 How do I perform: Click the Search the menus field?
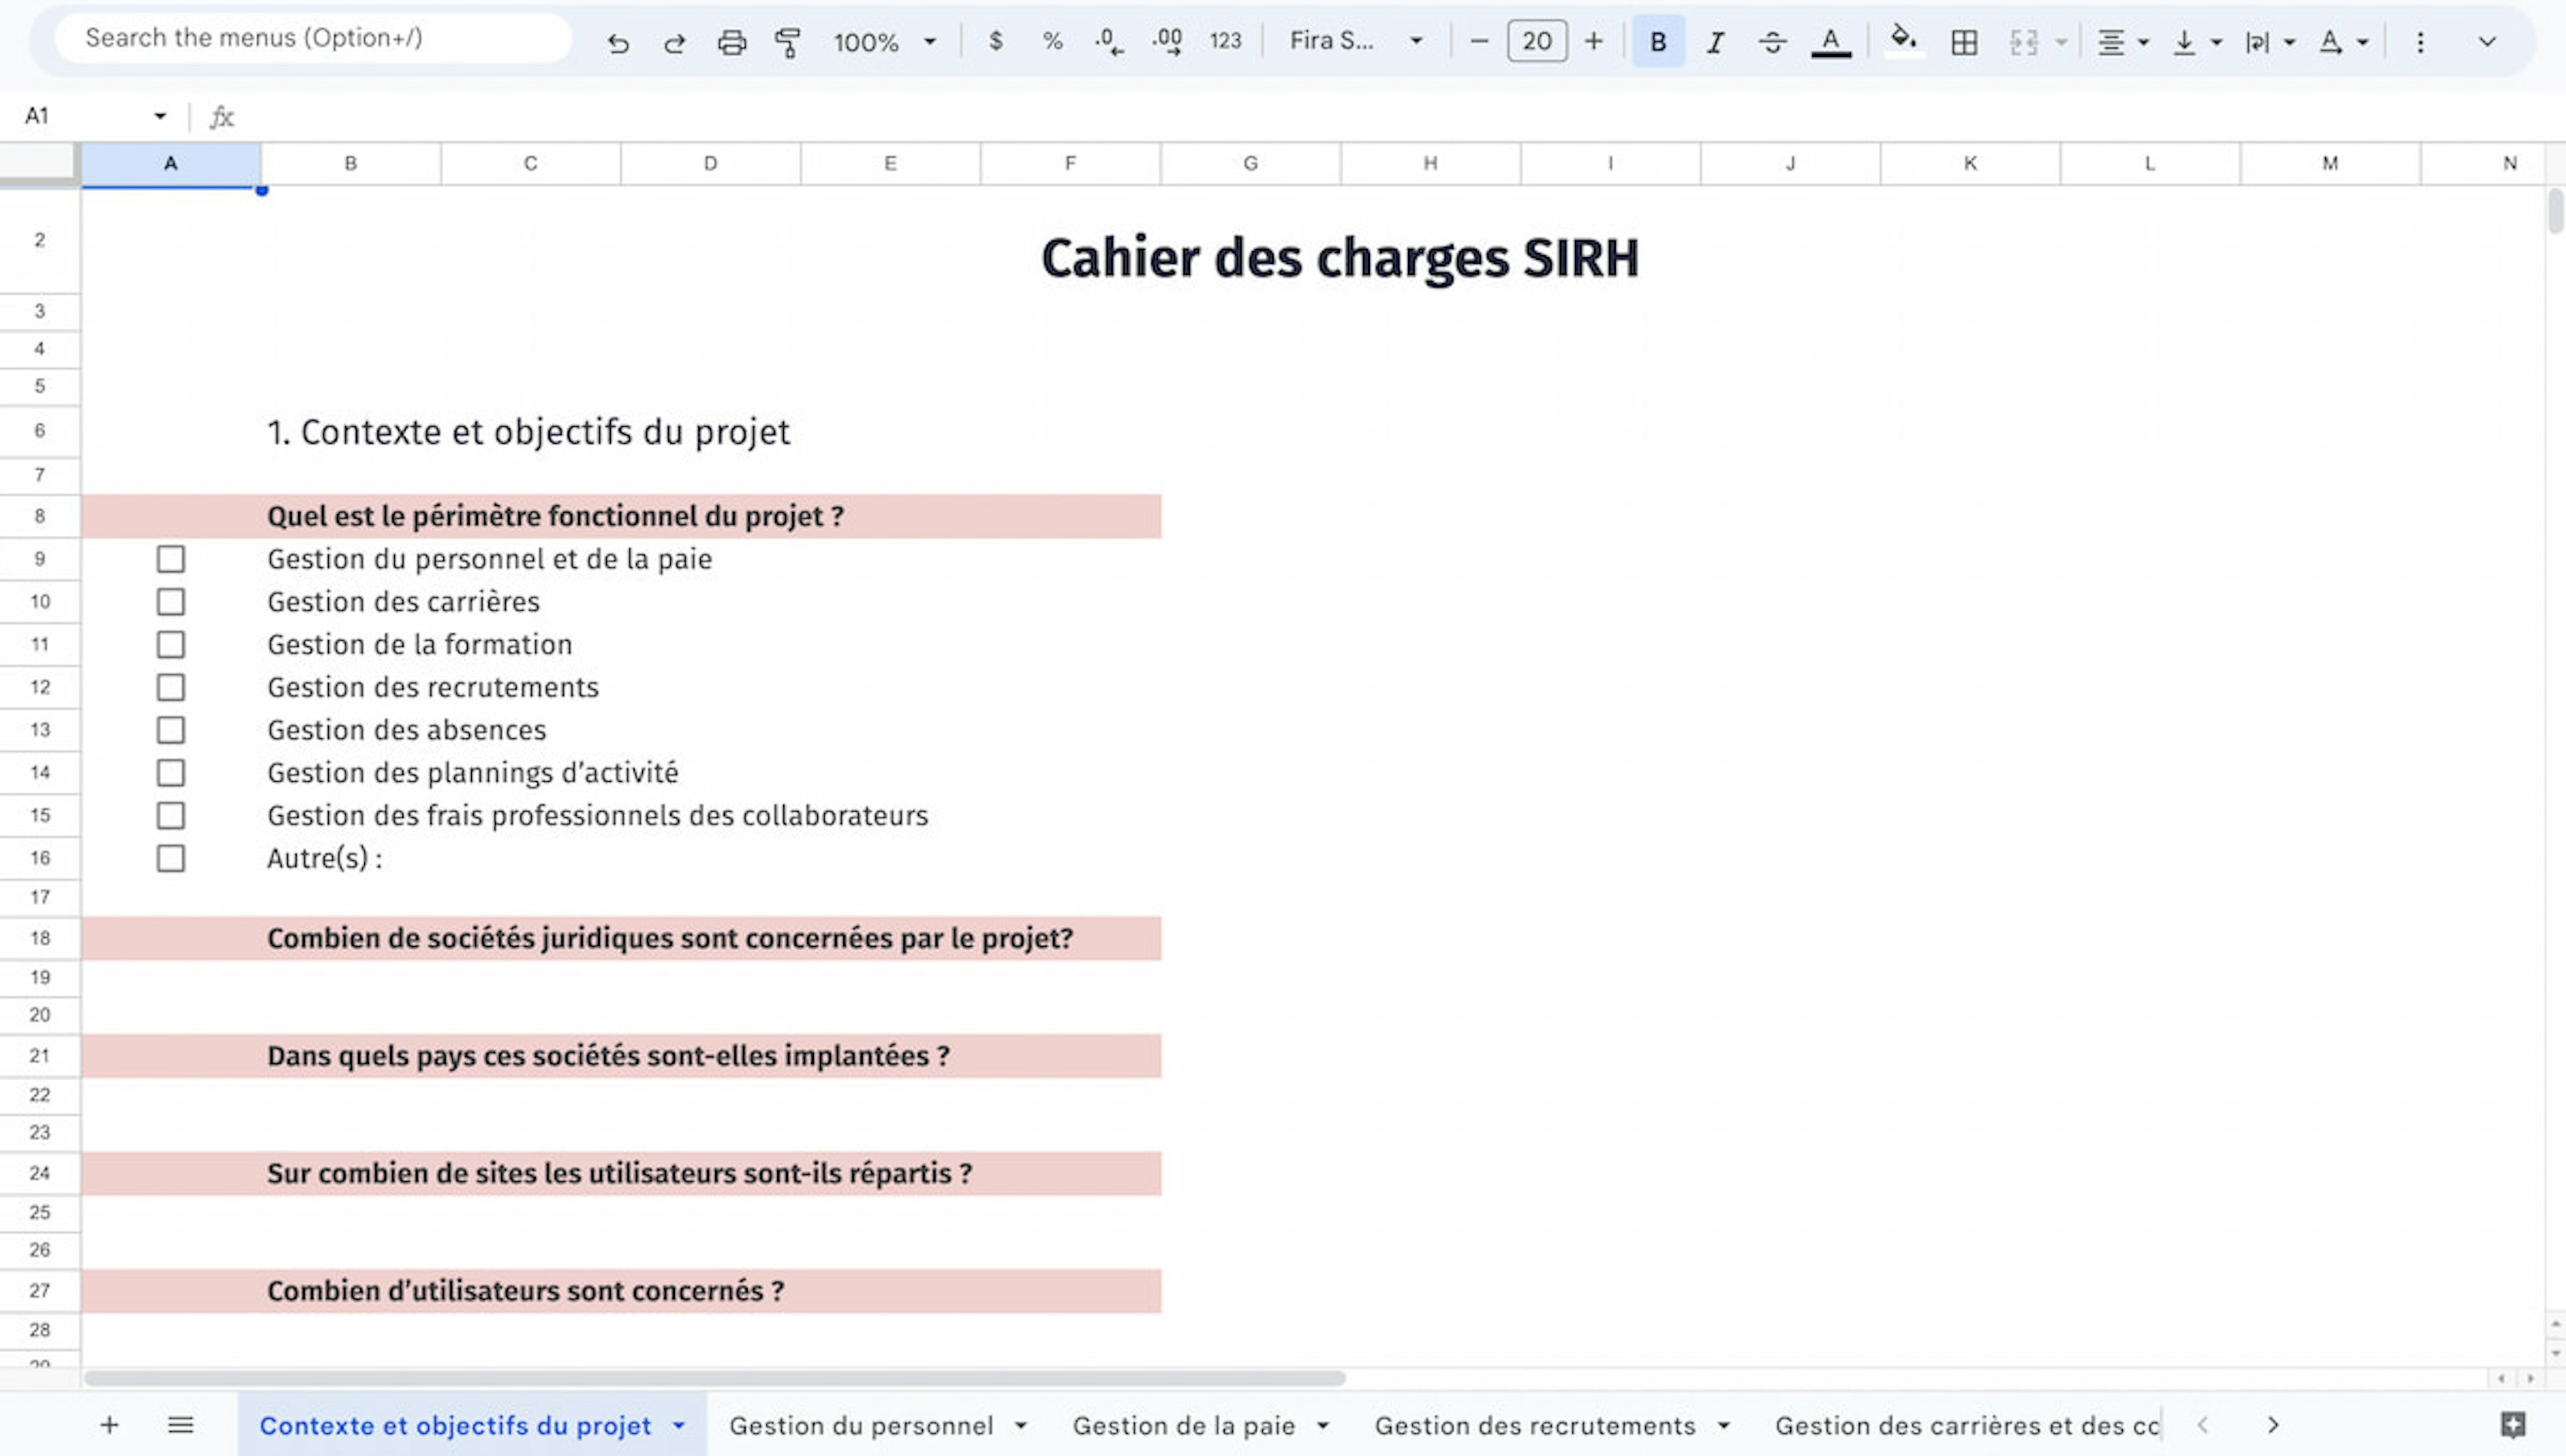(x=313, y=38)
